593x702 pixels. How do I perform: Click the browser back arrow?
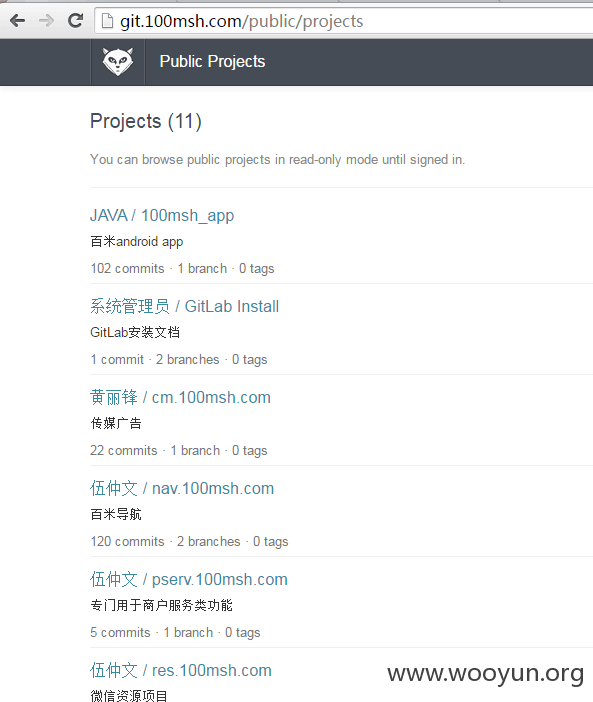click(17, 21)
